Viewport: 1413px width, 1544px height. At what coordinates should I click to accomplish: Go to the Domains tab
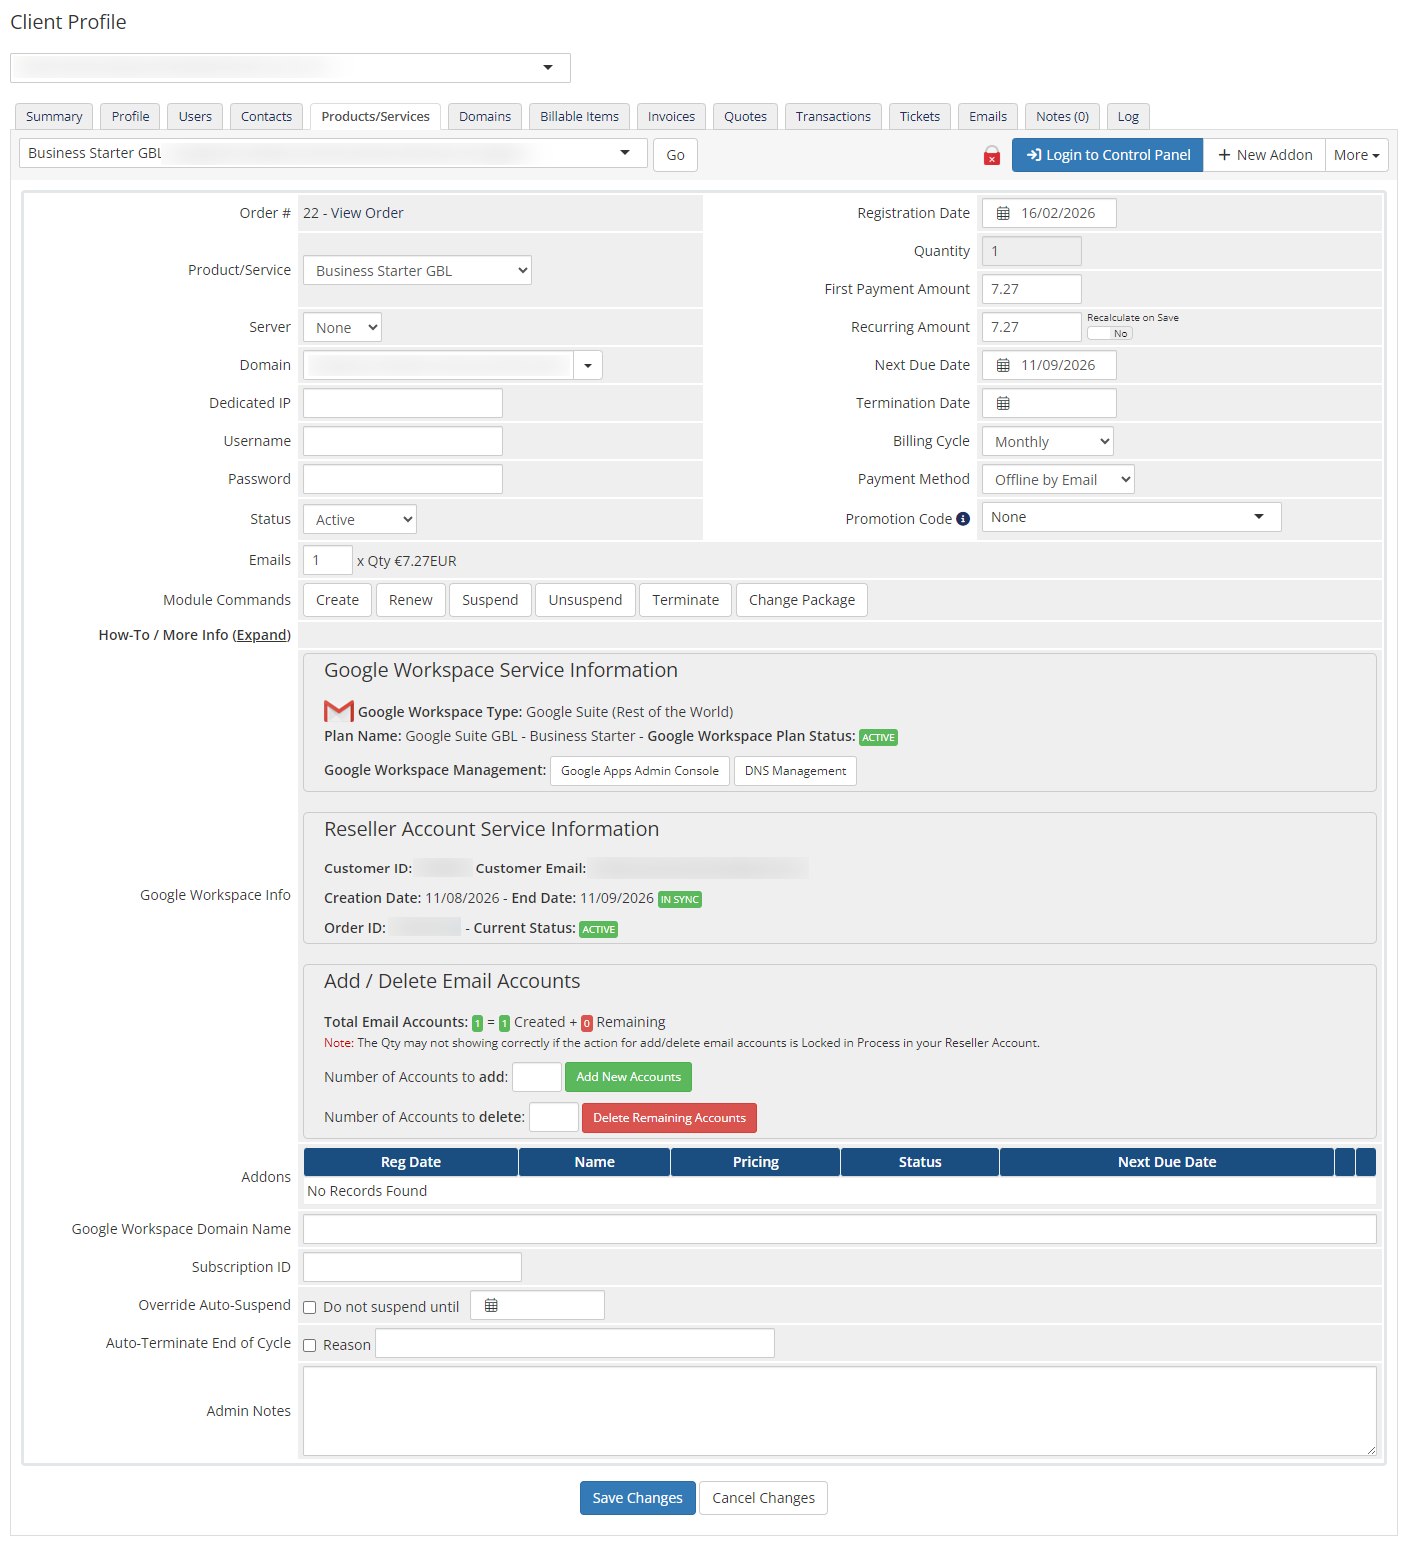tap(485, 116)
